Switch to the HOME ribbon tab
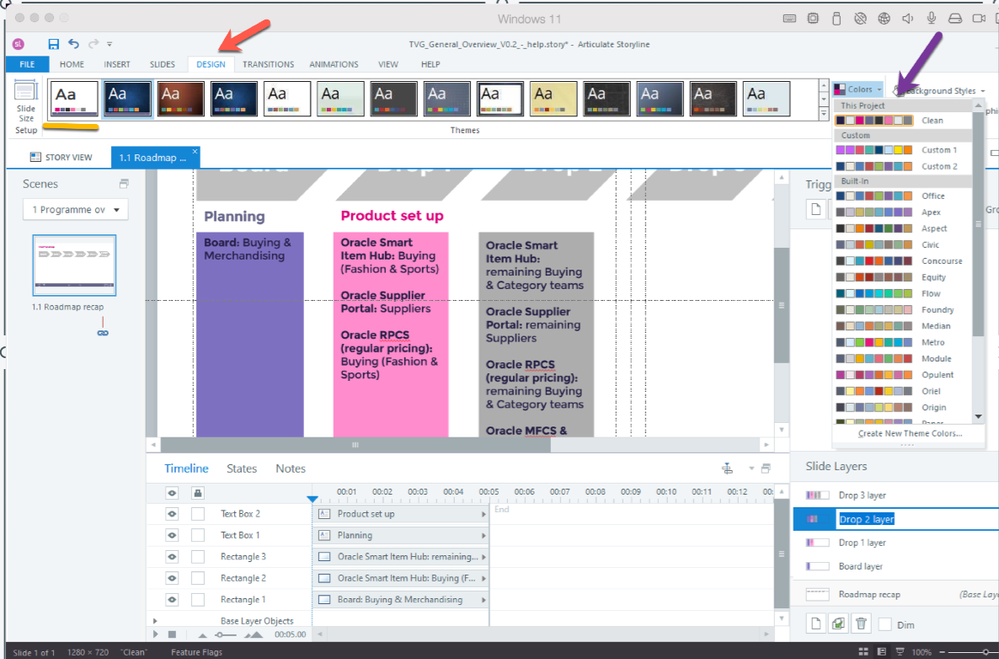999x659 pixels. click(72, 64)
